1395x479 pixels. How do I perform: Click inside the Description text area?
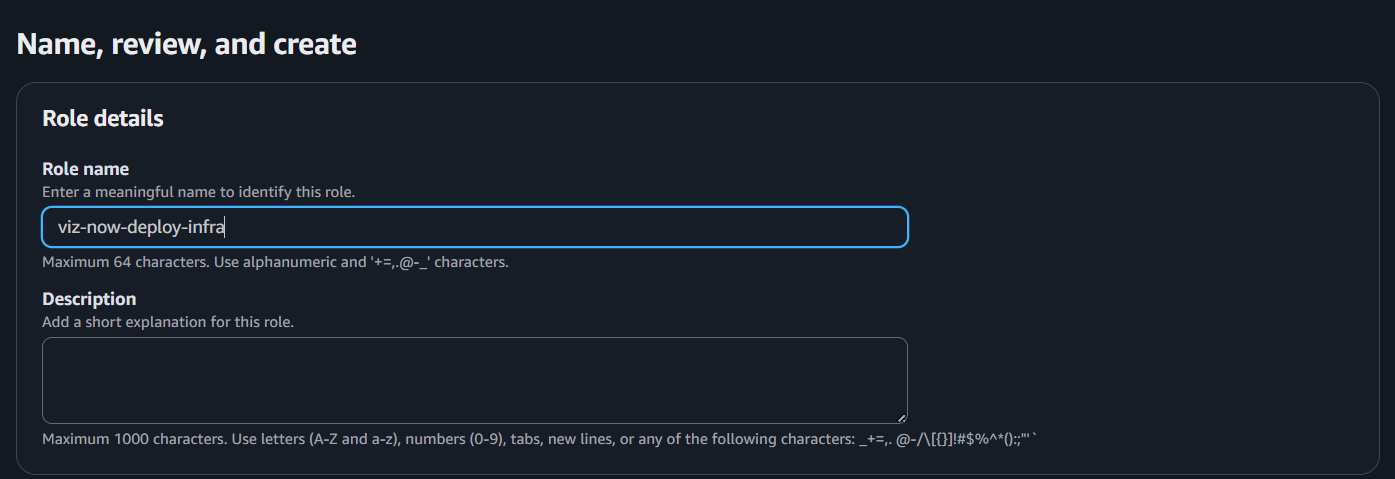474,380
